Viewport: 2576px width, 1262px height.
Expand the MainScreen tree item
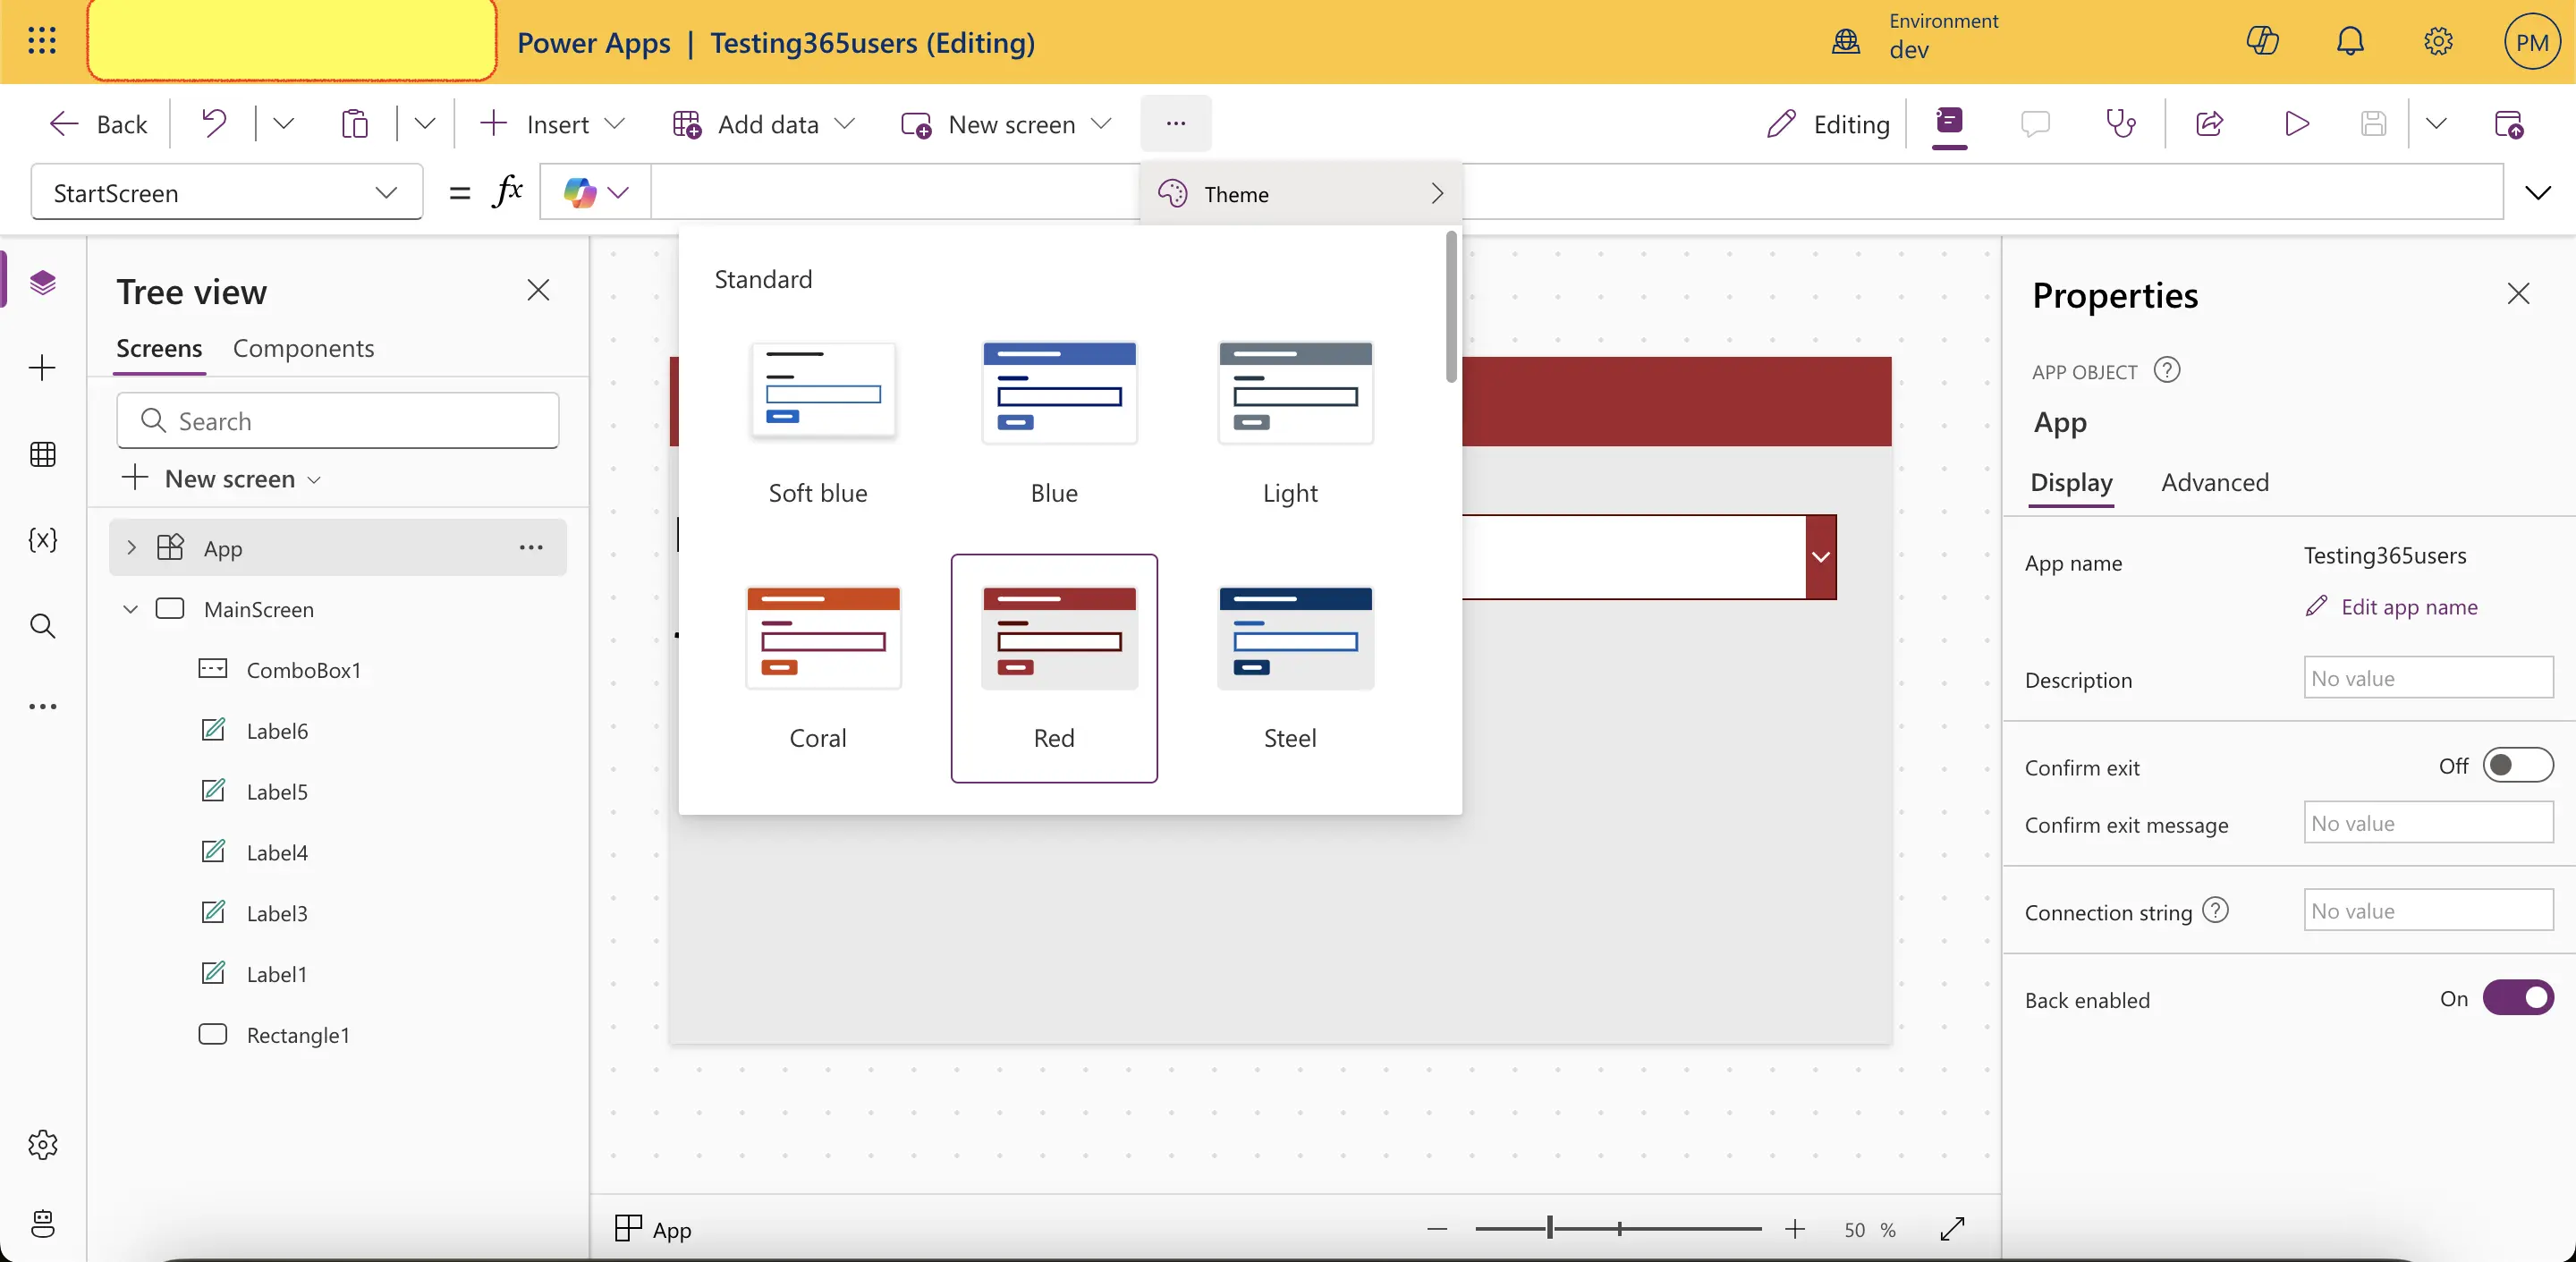coord(130,608)
